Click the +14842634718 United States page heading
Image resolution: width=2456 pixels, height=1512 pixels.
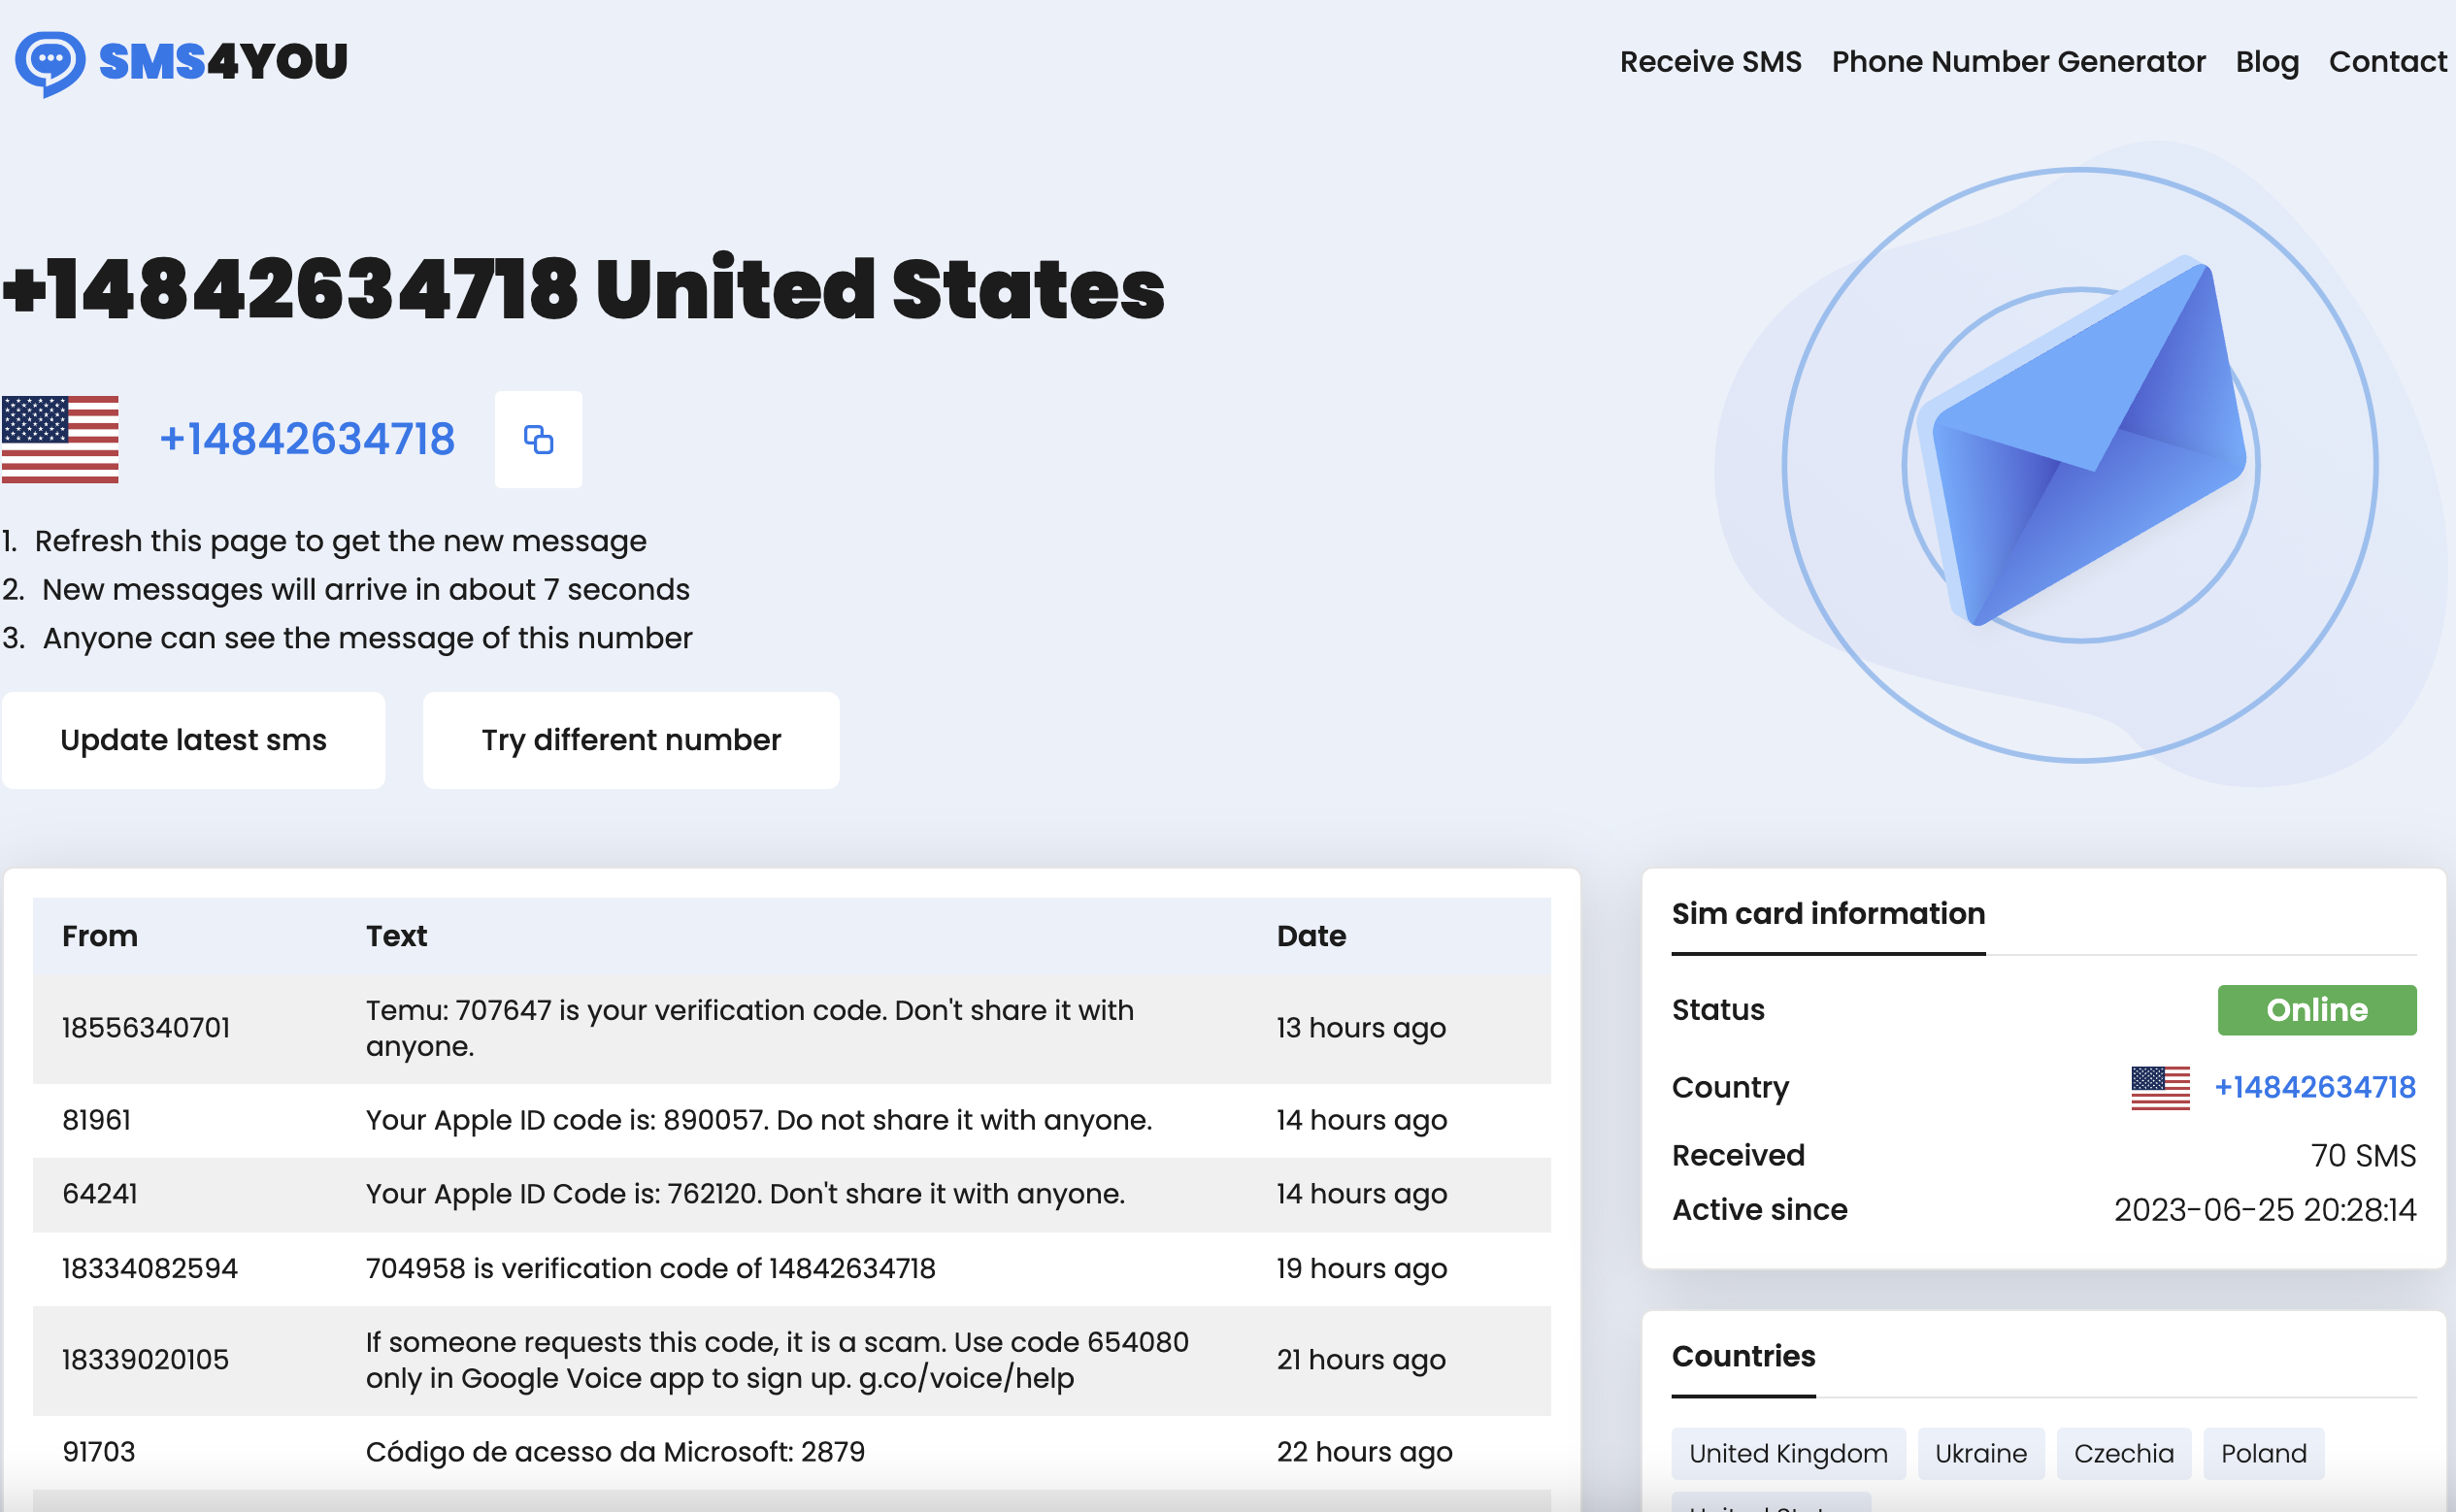tap(583, 289)
